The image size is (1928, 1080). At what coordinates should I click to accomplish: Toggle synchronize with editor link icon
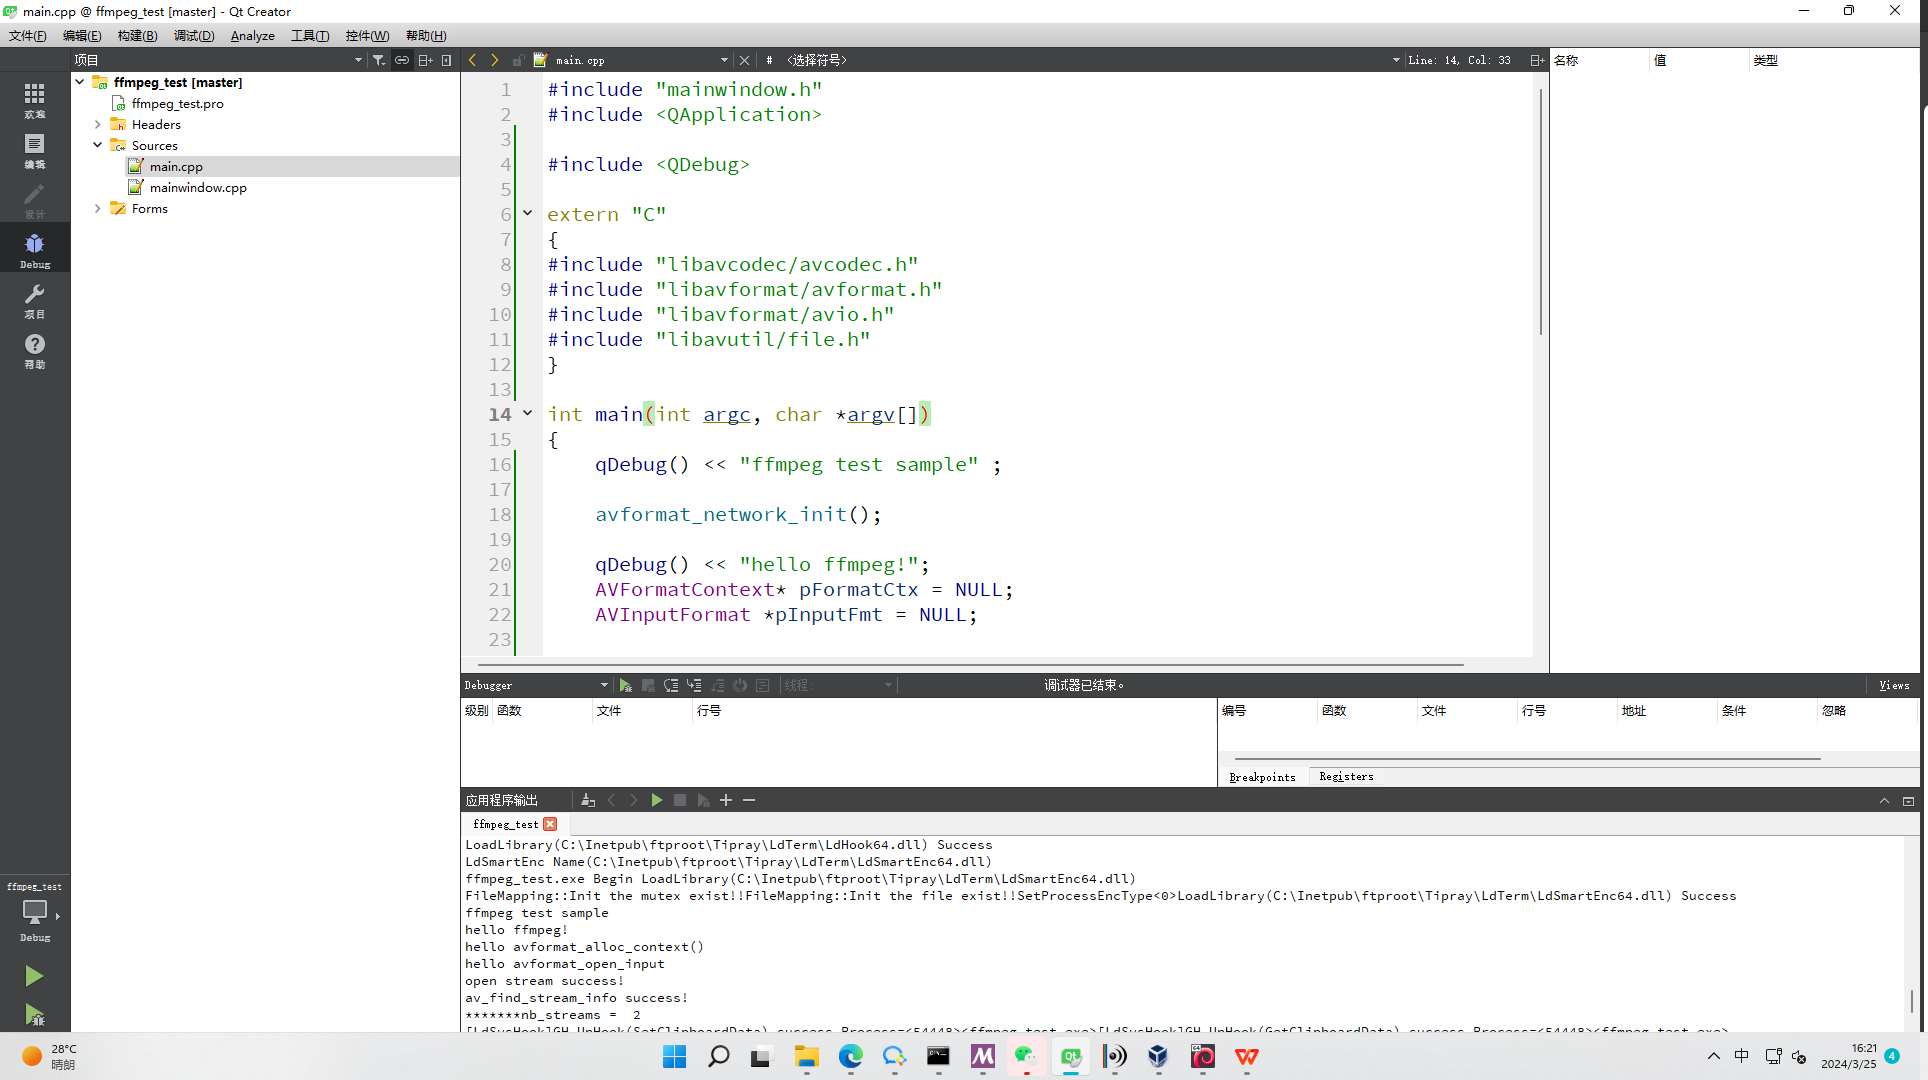pos(402,60)
